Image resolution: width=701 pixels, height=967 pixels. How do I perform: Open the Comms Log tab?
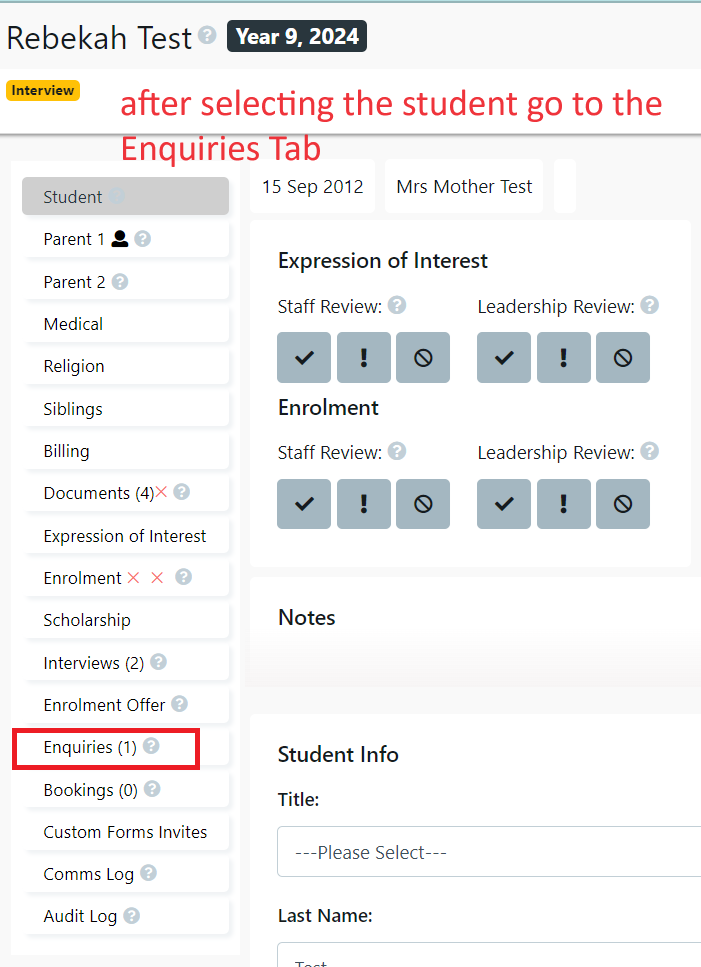click(89, 873)
